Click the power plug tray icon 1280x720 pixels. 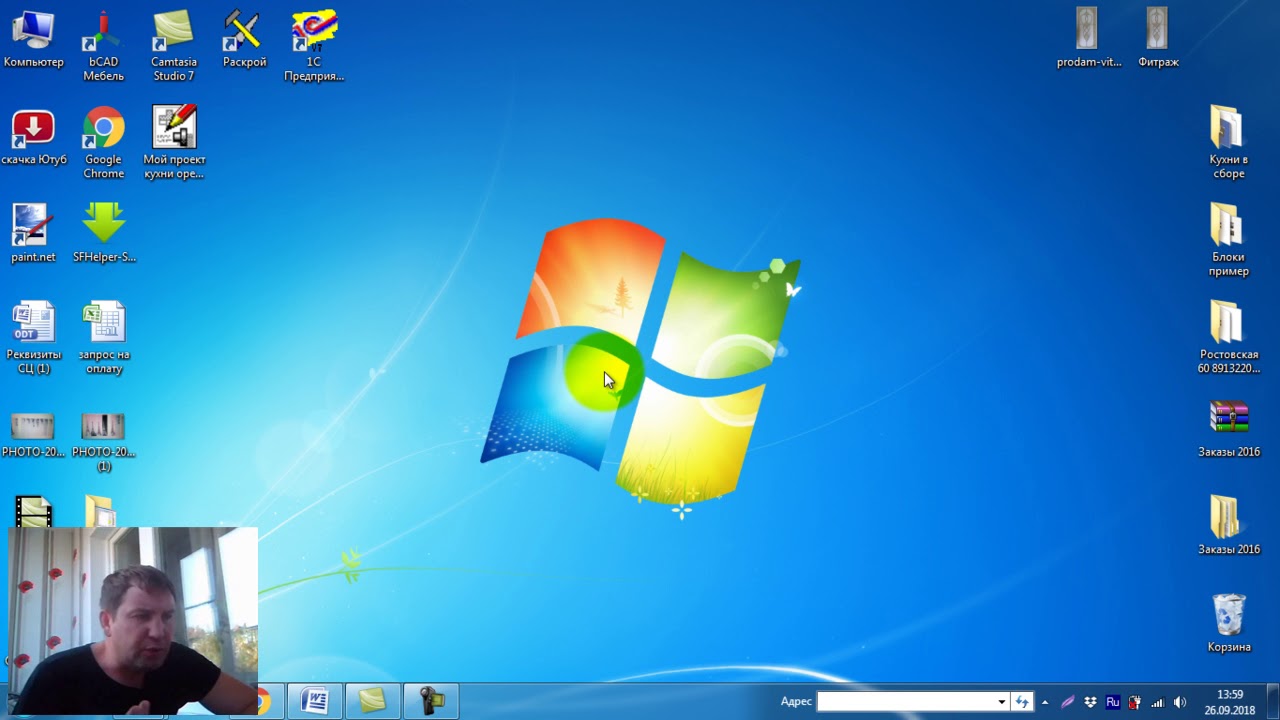coord(1135,702)
